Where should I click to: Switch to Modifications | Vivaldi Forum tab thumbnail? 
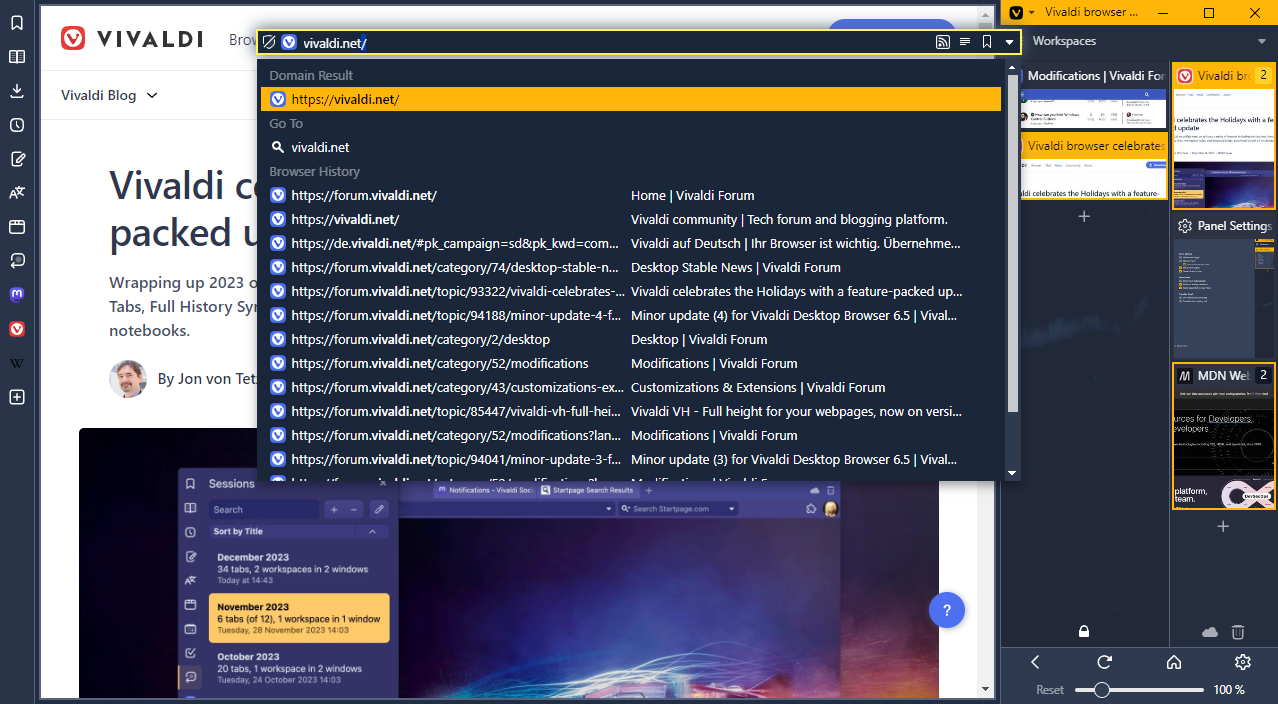point(1093,94)
